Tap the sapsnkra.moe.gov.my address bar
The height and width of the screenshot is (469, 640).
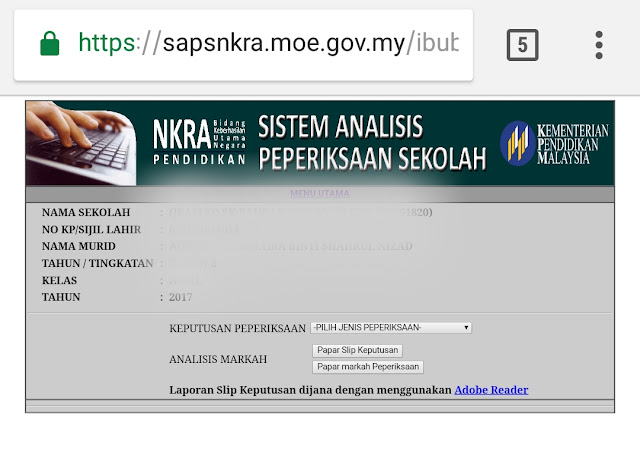pos(243,45)
